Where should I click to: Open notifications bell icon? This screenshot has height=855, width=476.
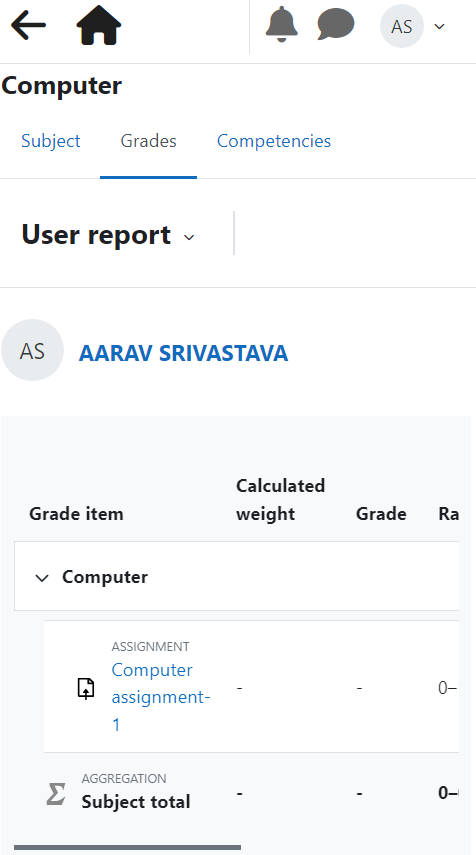[x=281, y=25]
